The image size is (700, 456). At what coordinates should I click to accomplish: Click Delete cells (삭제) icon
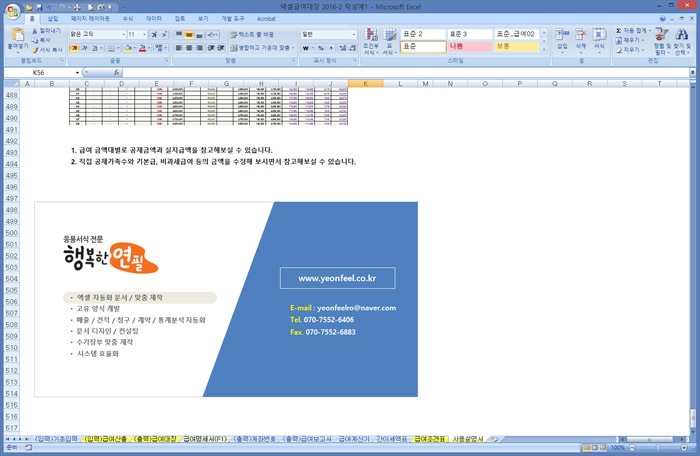point(580,39)
